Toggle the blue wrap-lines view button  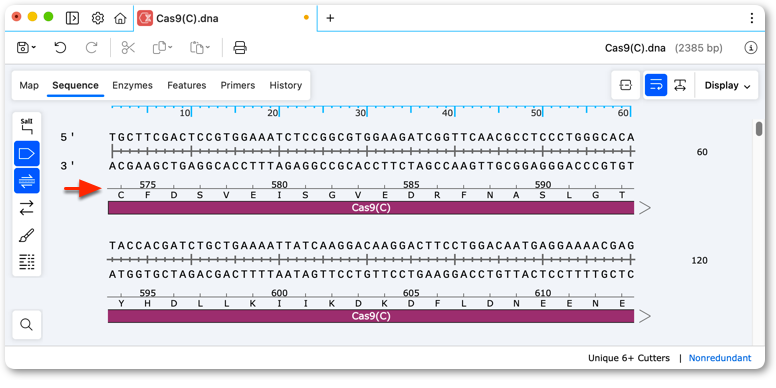pyautogui.click(x=656, y=85)
